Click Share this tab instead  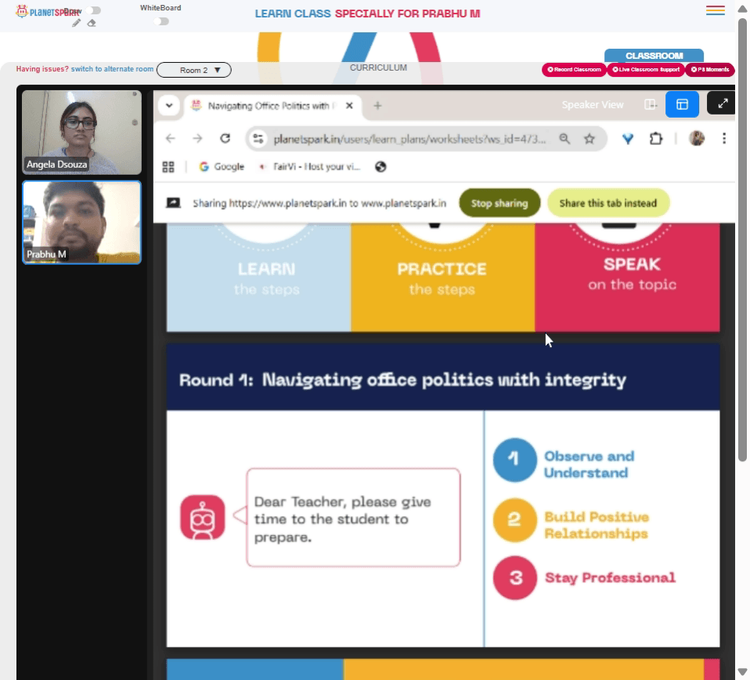pos(608,203)
